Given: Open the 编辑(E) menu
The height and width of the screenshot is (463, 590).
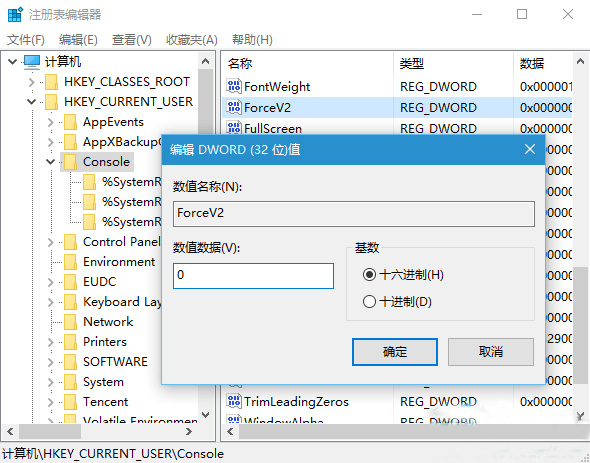Looking at the screenshot, I should (78, 40).
